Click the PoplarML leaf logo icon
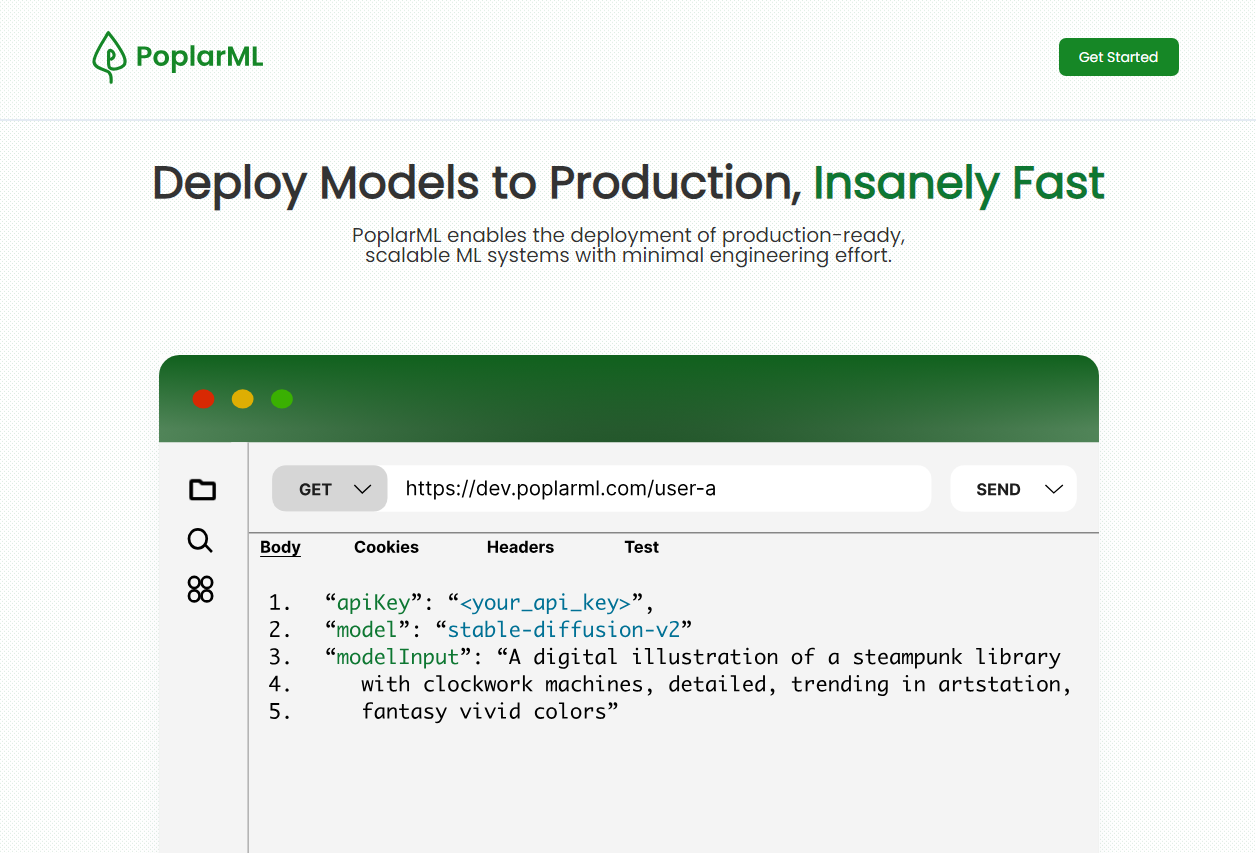The width and height of the screenshot is (1256, 853). pyautogui.click(x=109, y=57)
